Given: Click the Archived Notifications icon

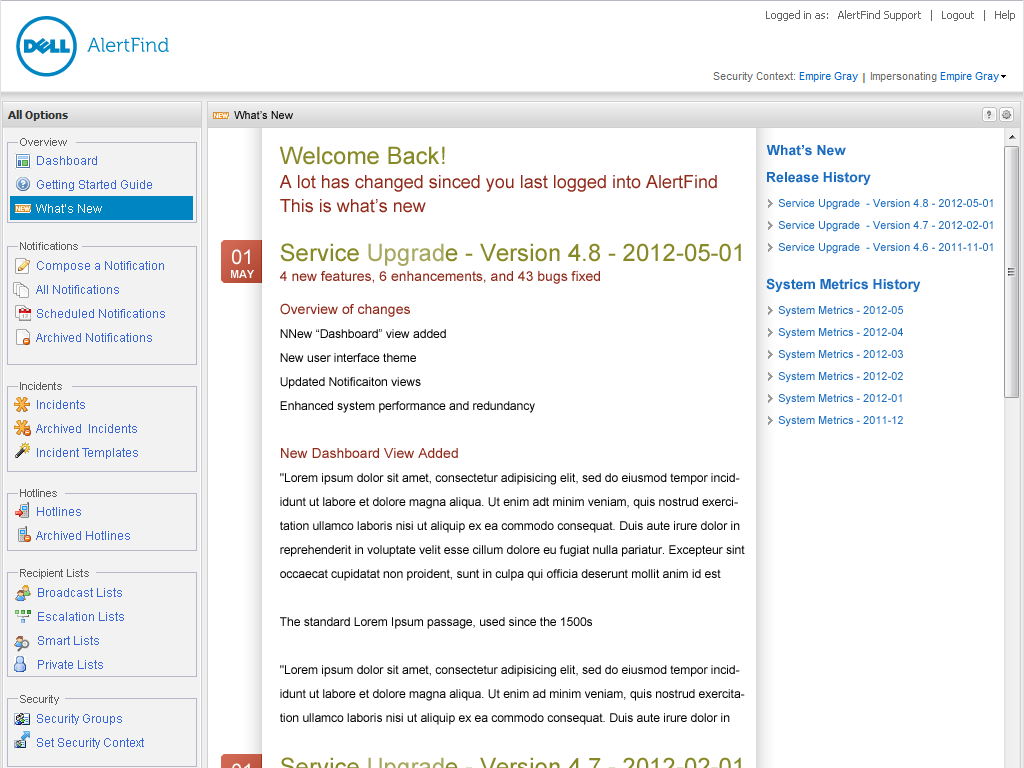Looking at the screenshot, I should pos(23,338).
